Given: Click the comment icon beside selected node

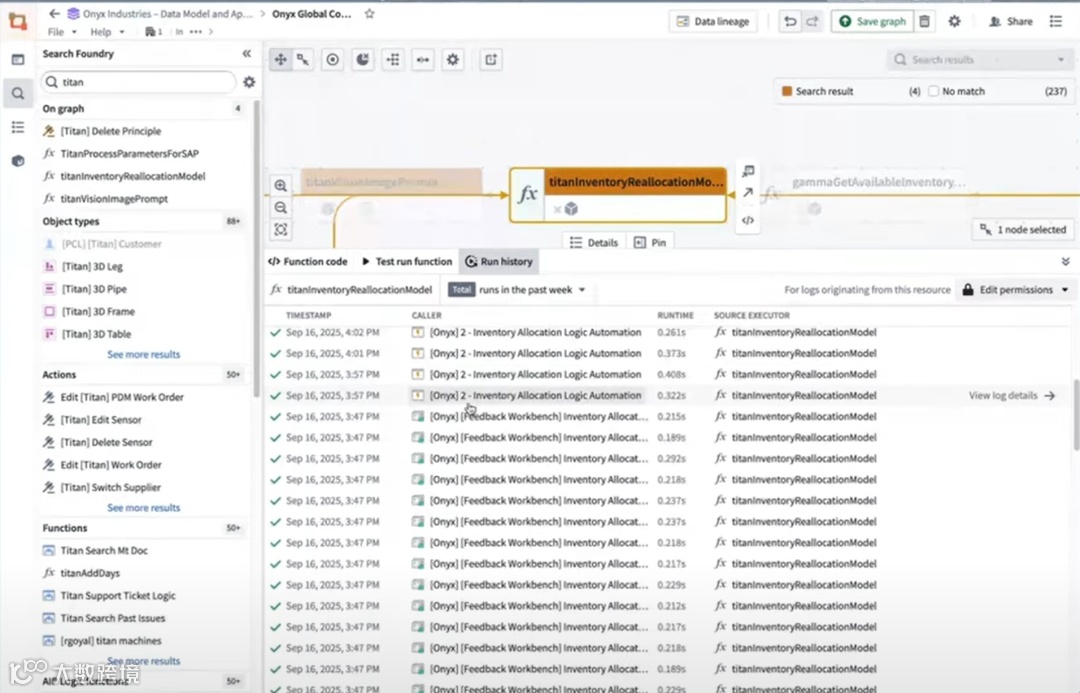Looking at the screenshot, I should [x=748, y=171].
